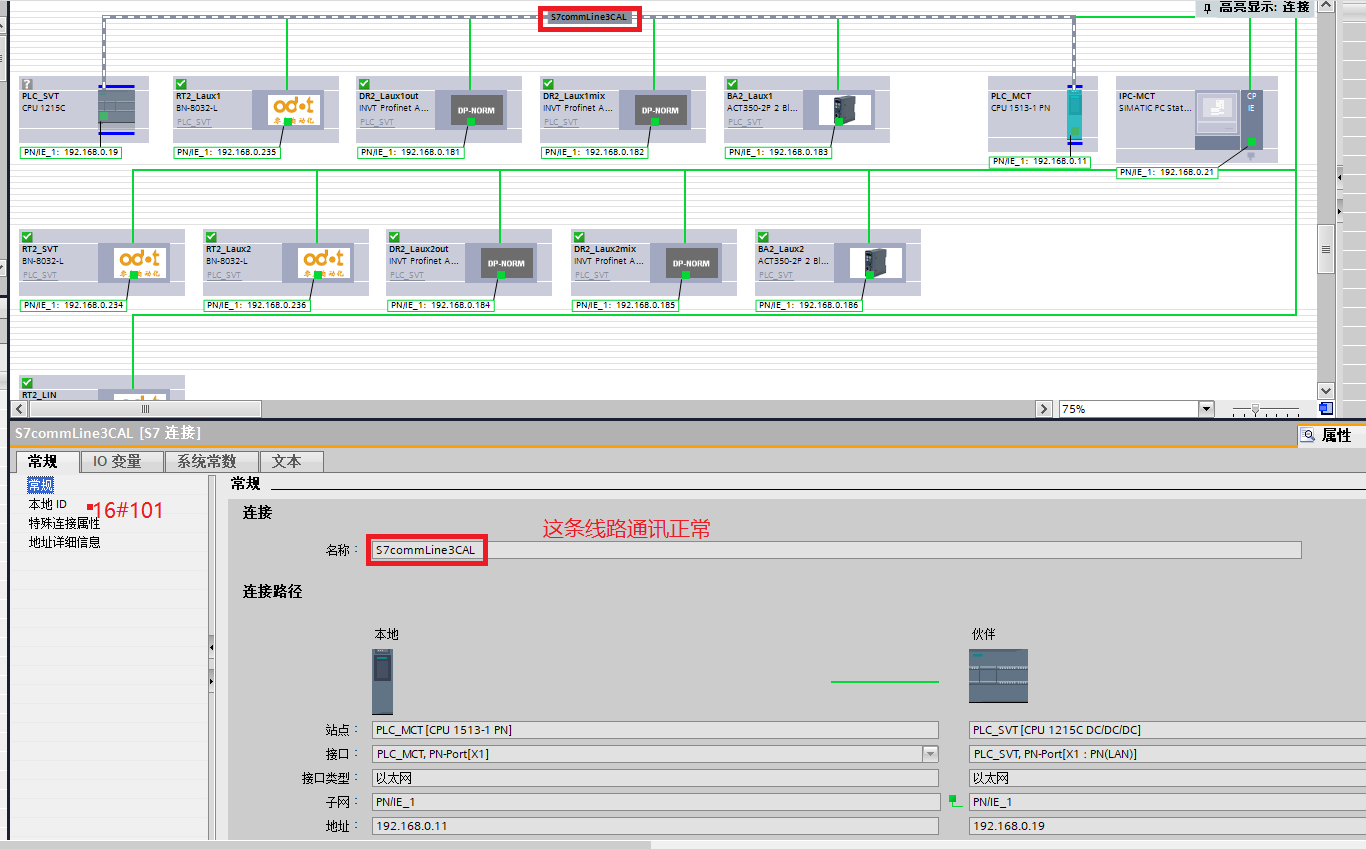The image size is (1366, 849).
Task: Open the 系统常数 tab
Action: click(x=207, y=461)
